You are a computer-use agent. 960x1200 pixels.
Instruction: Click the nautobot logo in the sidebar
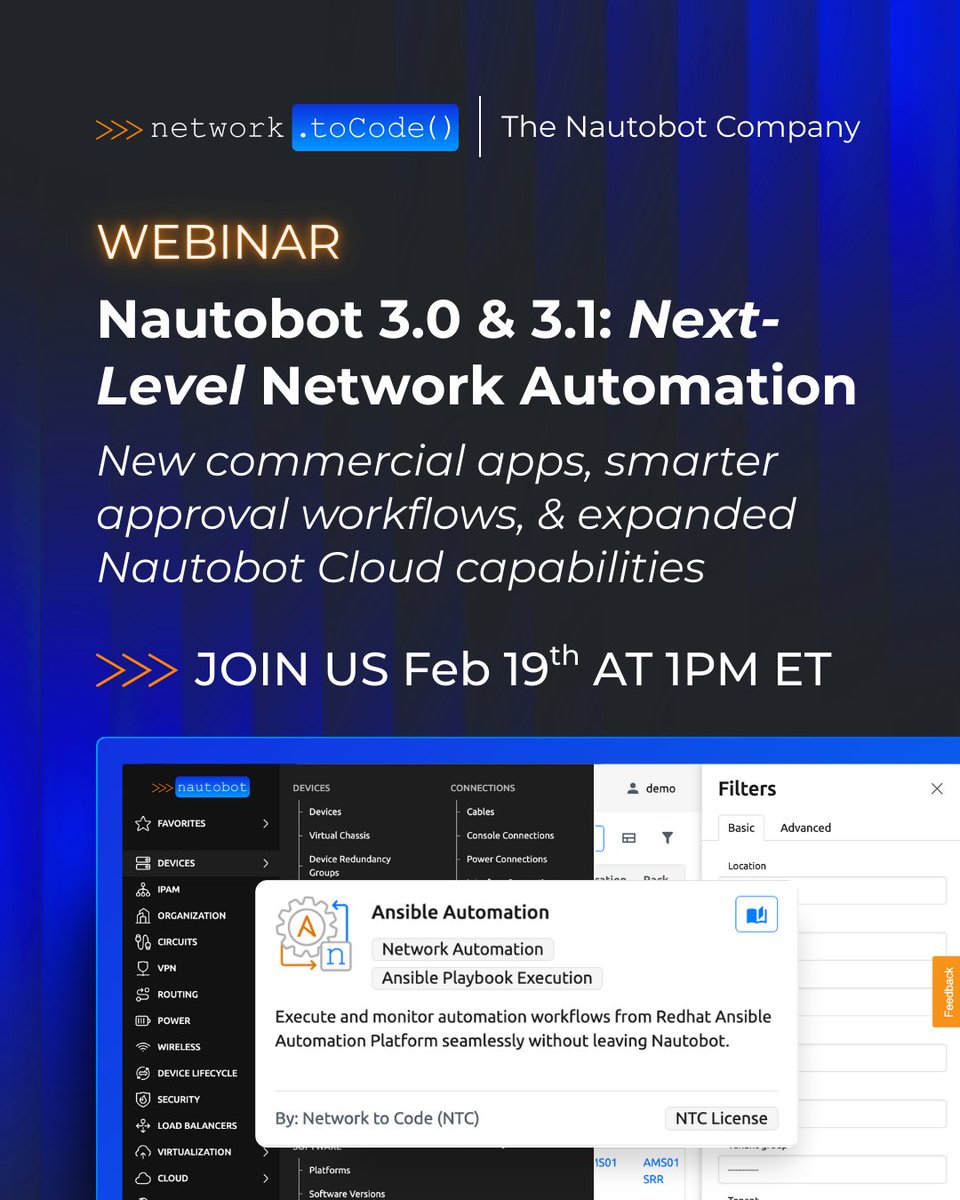[200, 787]
